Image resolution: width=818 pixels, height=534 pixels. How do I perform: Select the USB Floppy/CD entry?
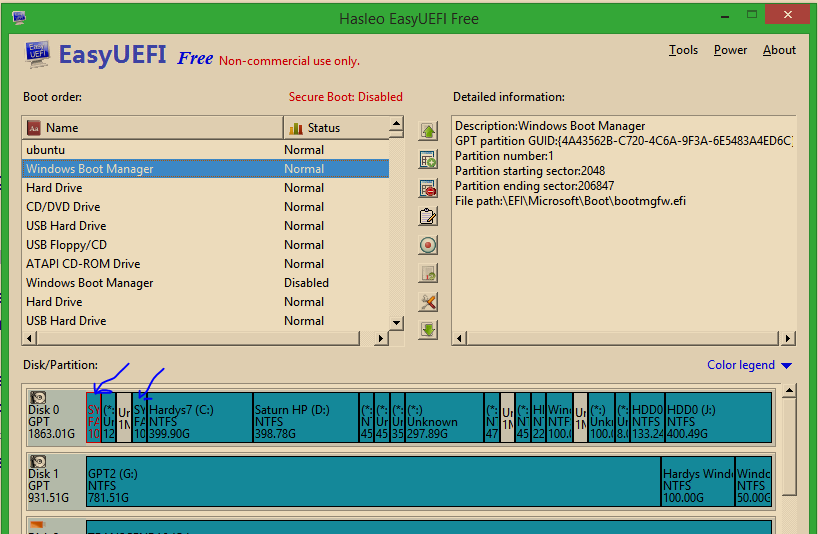point(206,245)
